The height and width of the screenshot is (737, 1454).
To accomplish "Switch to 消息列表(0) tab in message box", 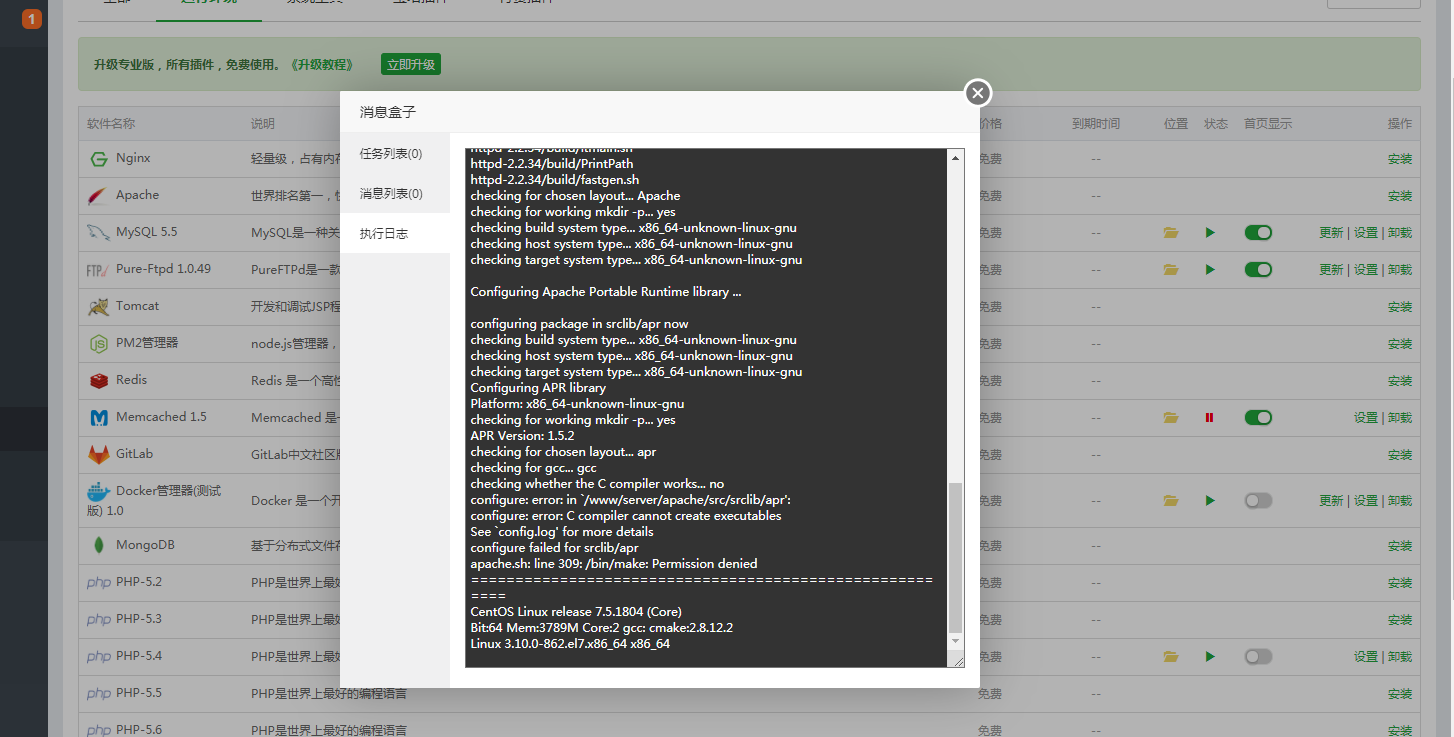I will pyautogui.click(x=395, y=194).
